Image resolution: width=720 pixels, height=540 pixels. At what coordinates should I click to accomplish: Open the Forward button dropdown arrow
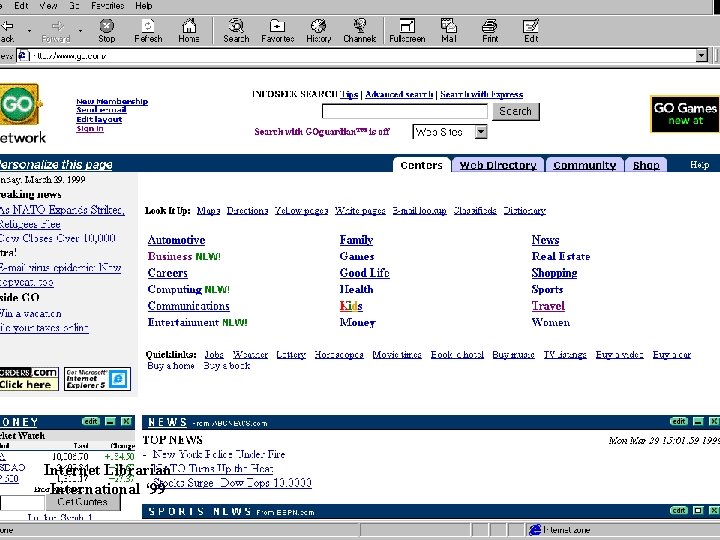(x=80, y=31)
